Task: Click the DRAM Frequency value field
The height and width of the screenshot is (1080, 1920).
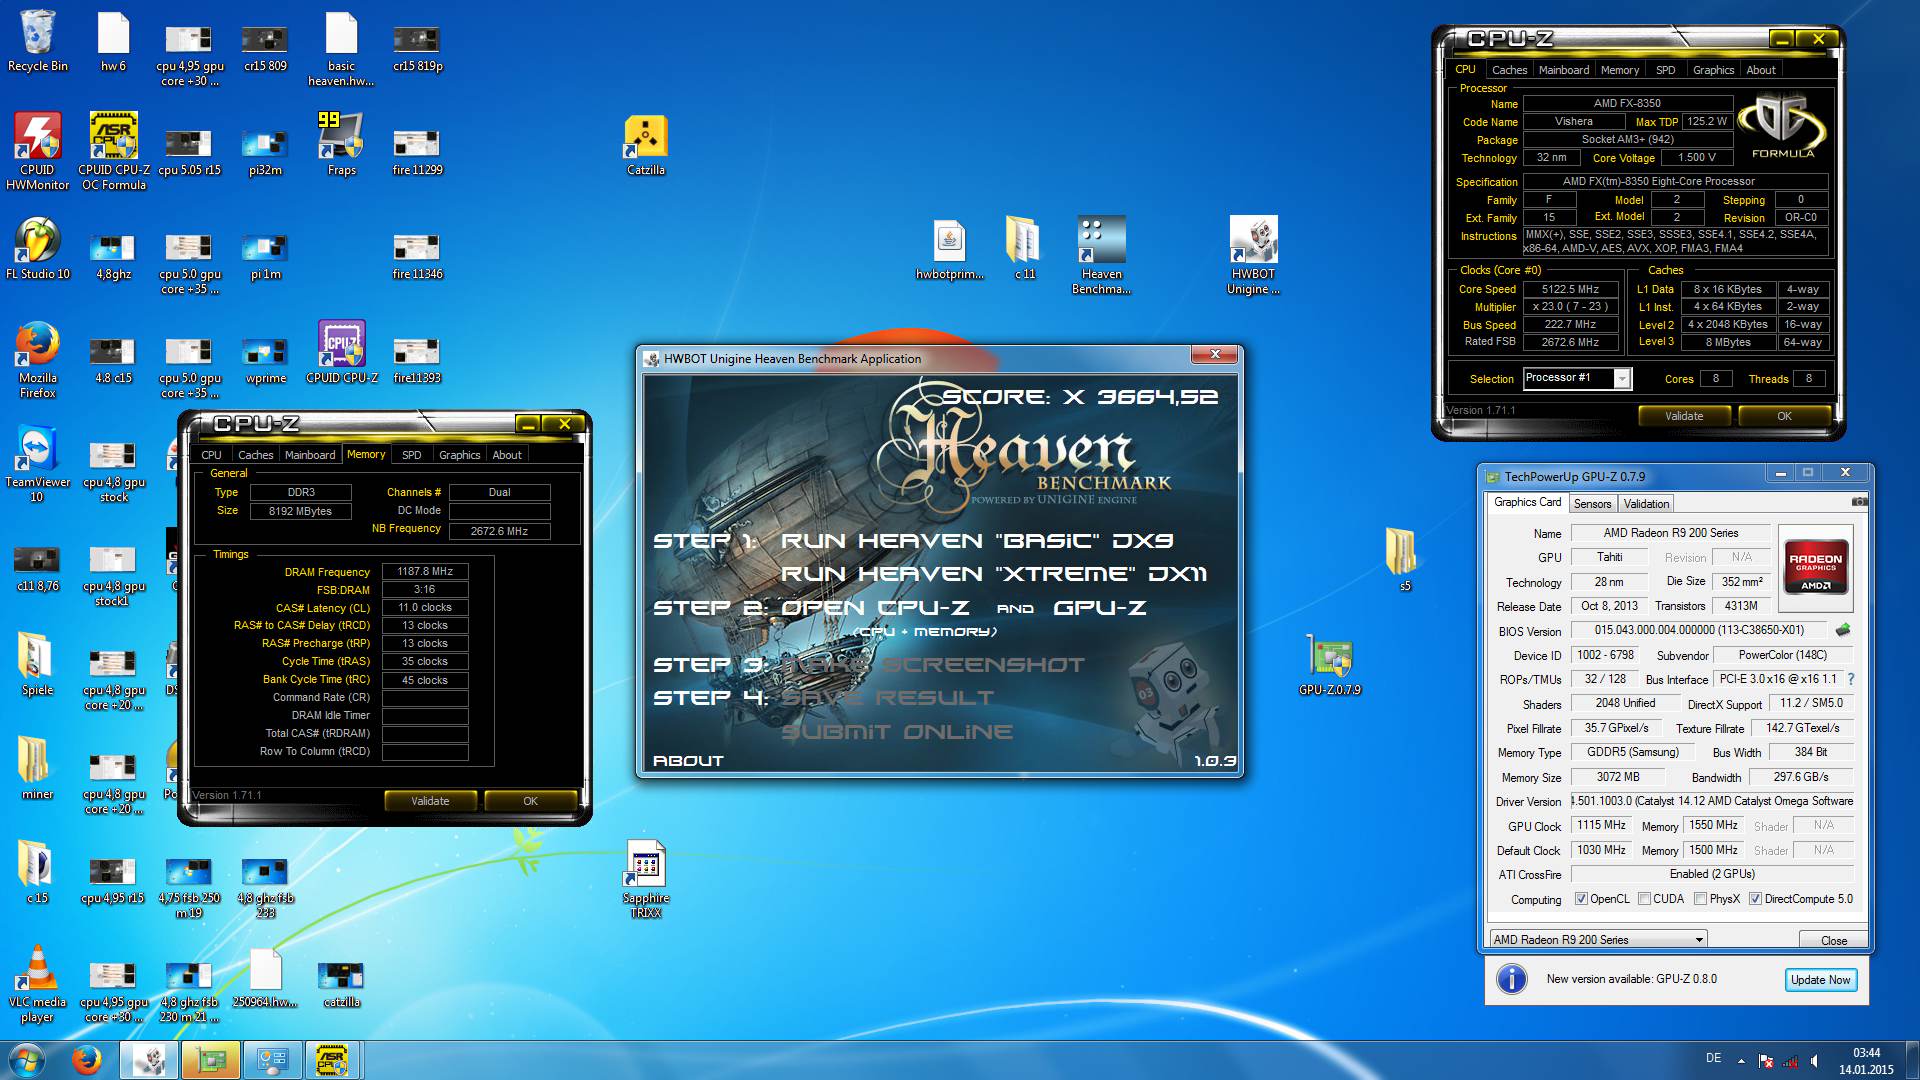Action: click(x=425, y=572)
